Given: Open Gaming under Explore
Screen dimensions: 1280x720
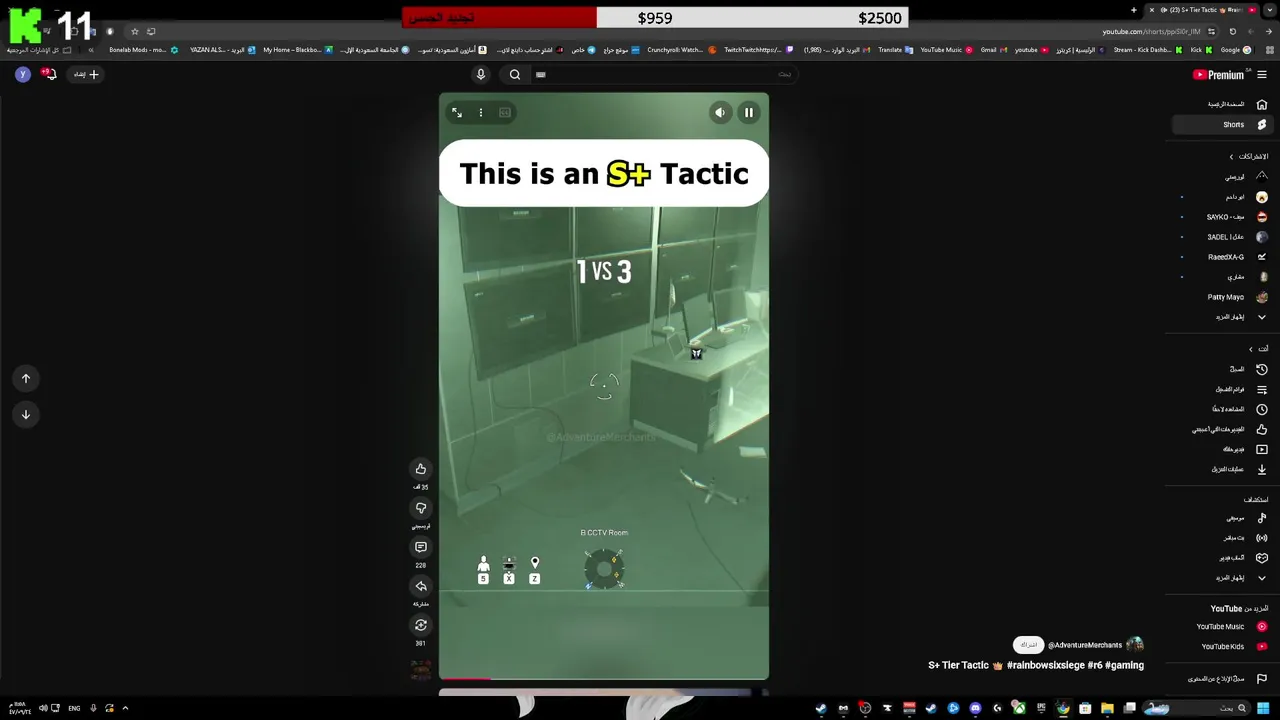Looking at the screenshot, I should 1225,558.
